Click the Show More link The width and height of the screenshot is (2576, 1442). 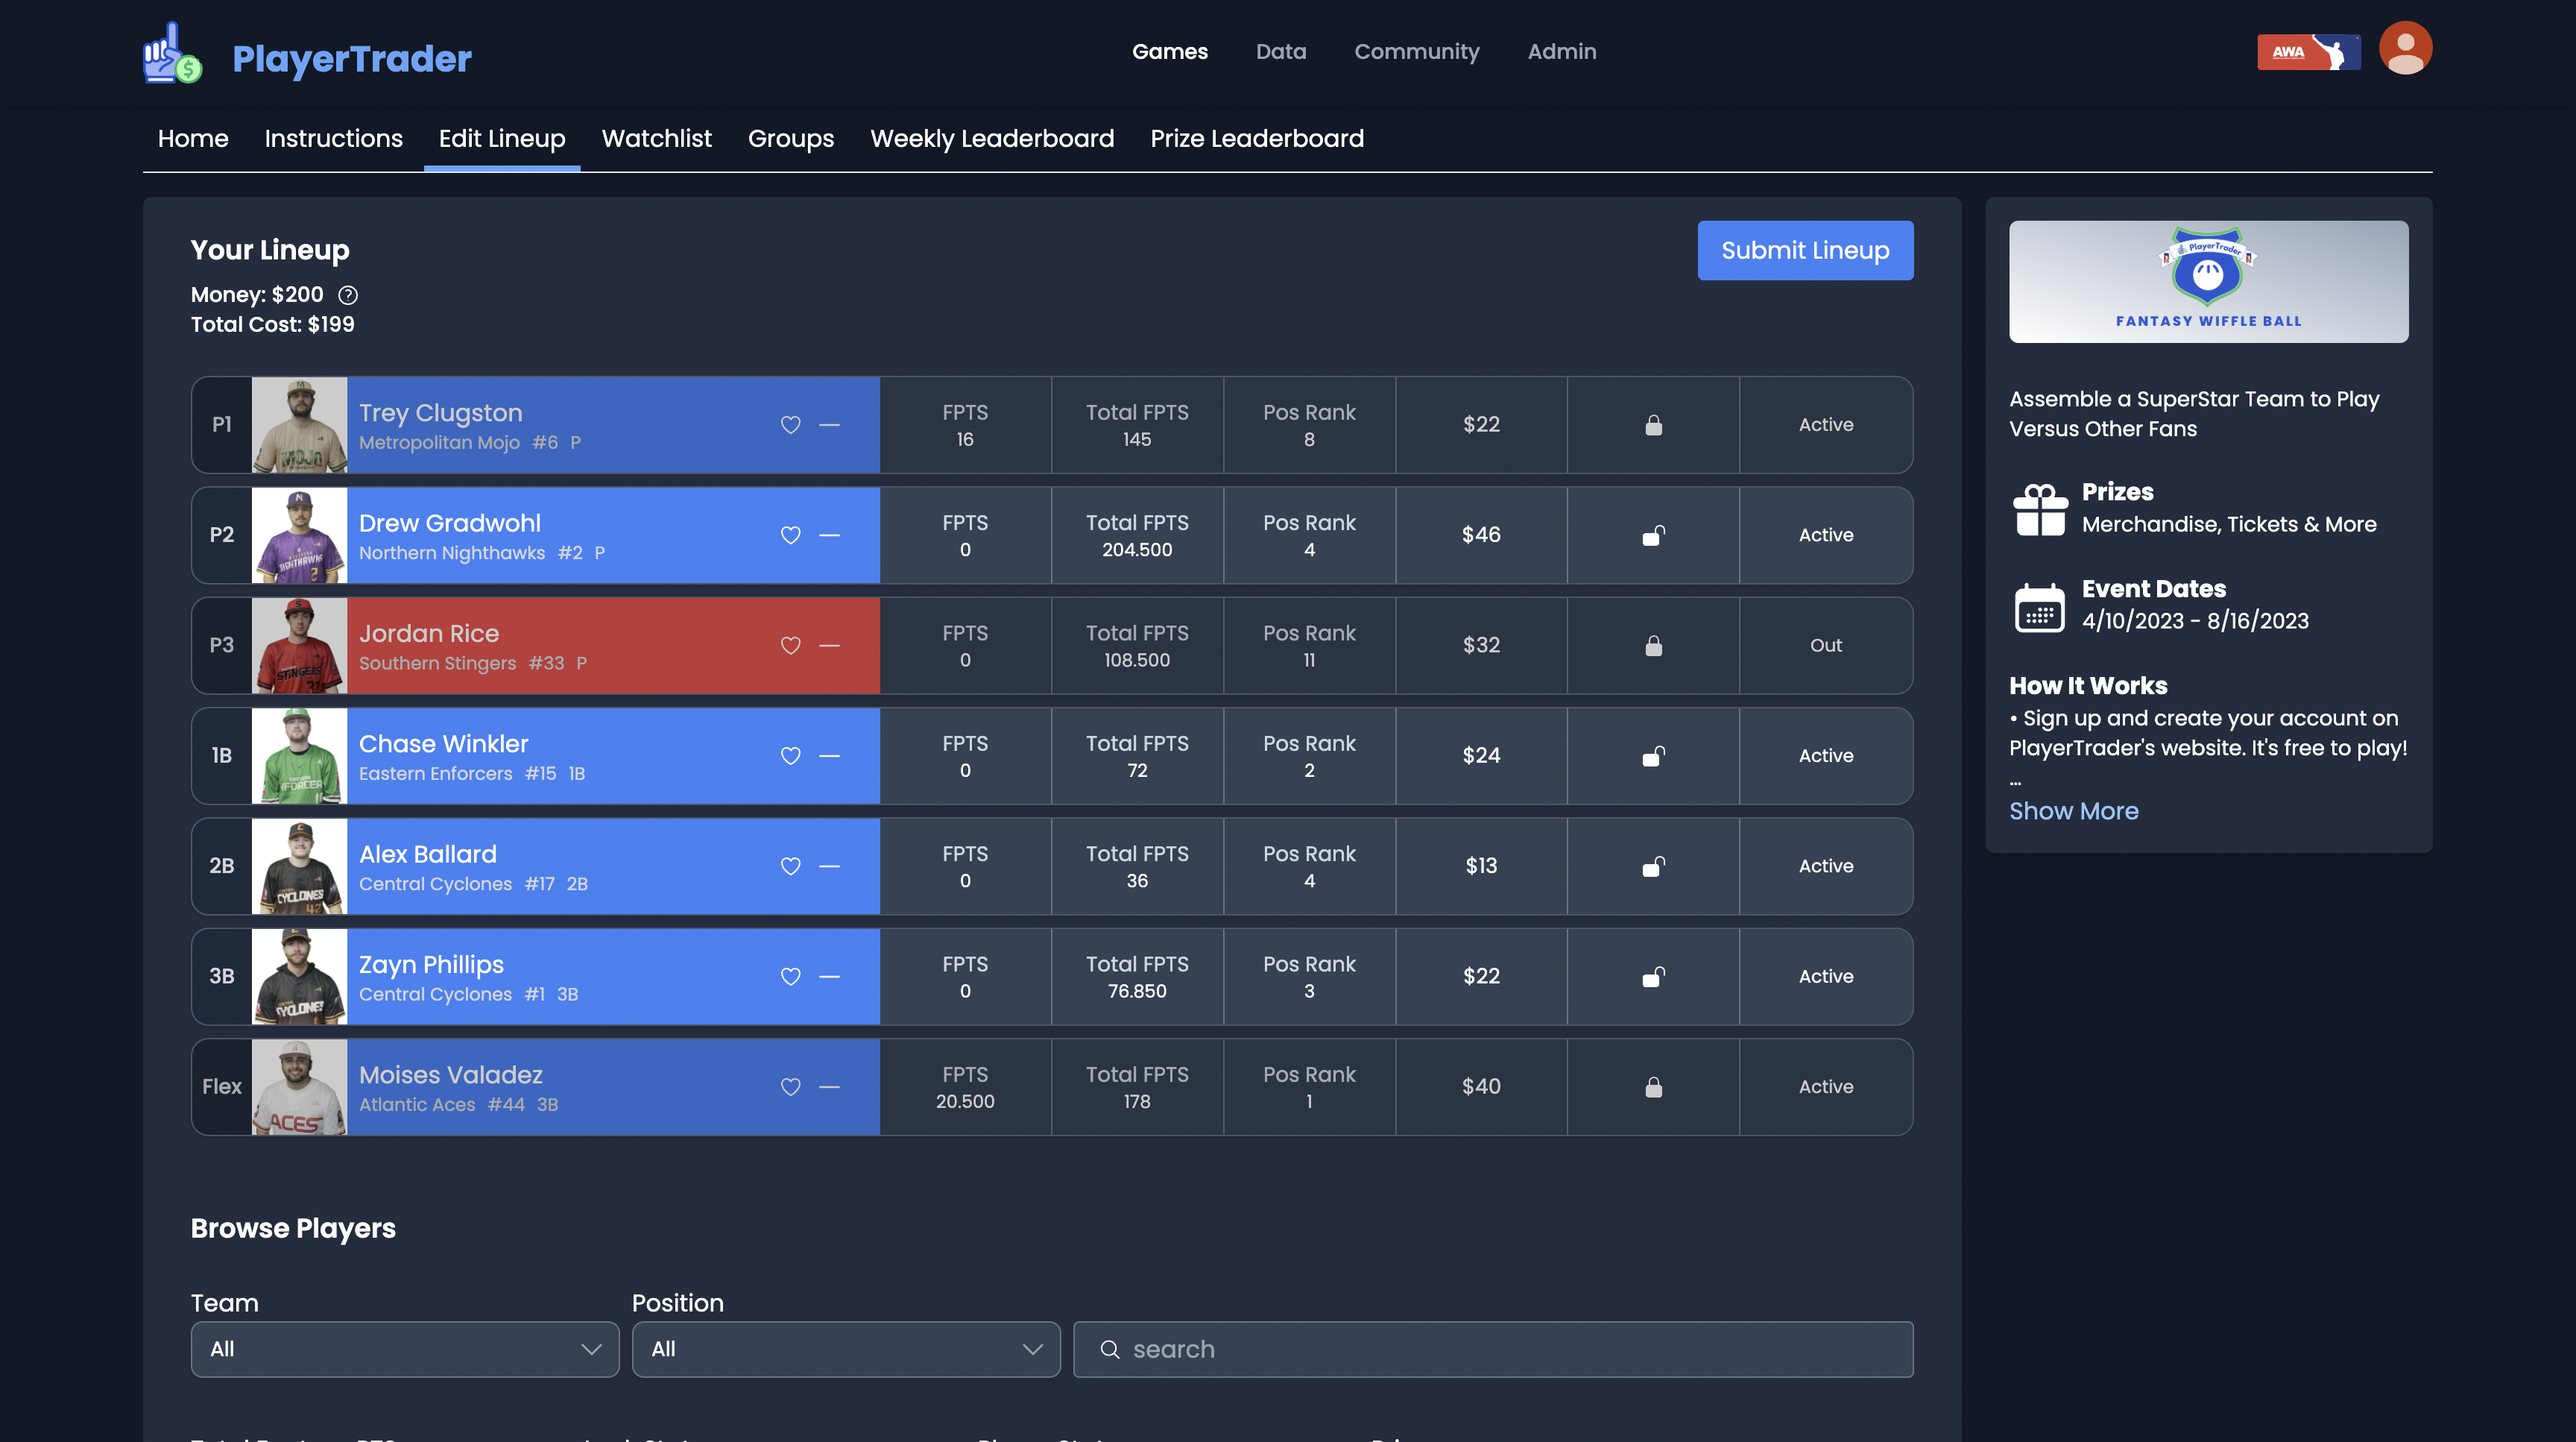[x=2073, y=812]
